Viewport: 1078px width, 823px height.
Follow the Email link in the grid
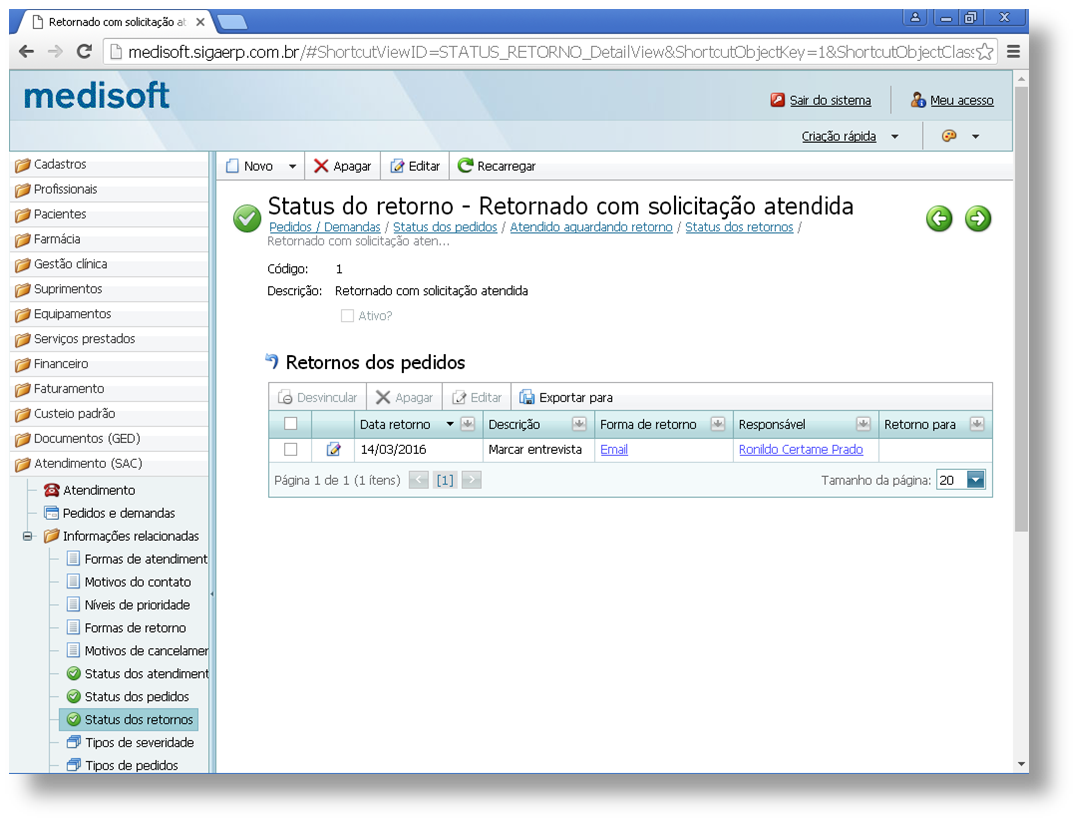614,449
